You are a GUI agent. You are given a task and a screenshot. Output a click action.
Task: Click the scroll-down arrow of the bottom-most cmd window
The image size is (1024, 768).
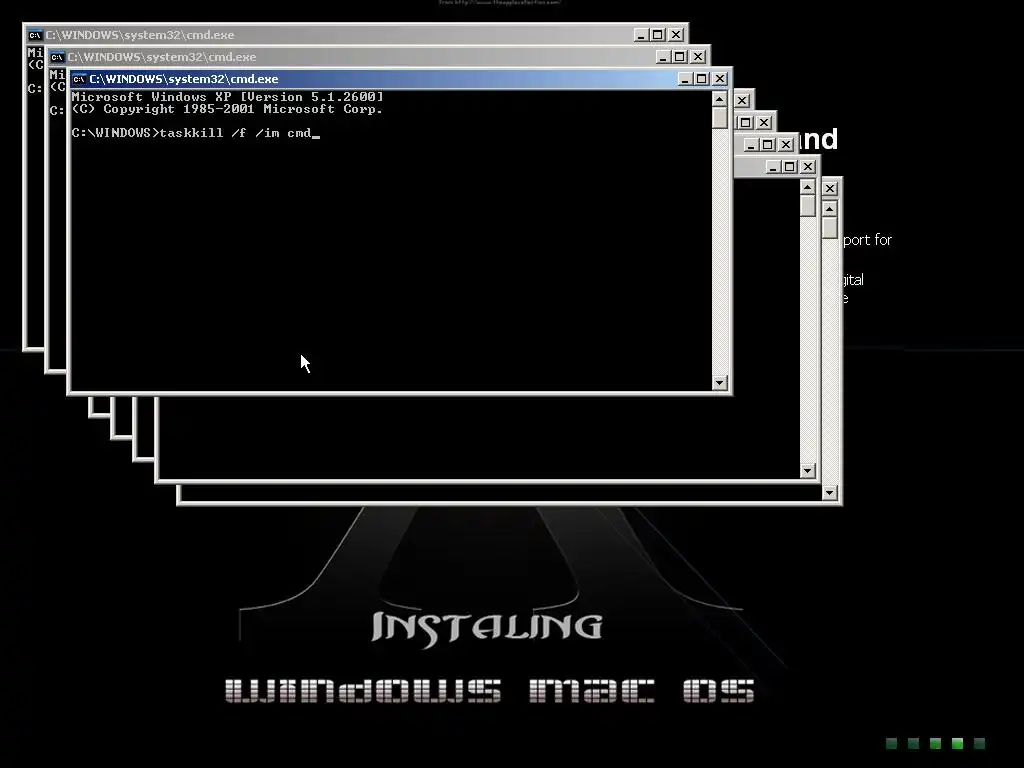coord(829,493)
